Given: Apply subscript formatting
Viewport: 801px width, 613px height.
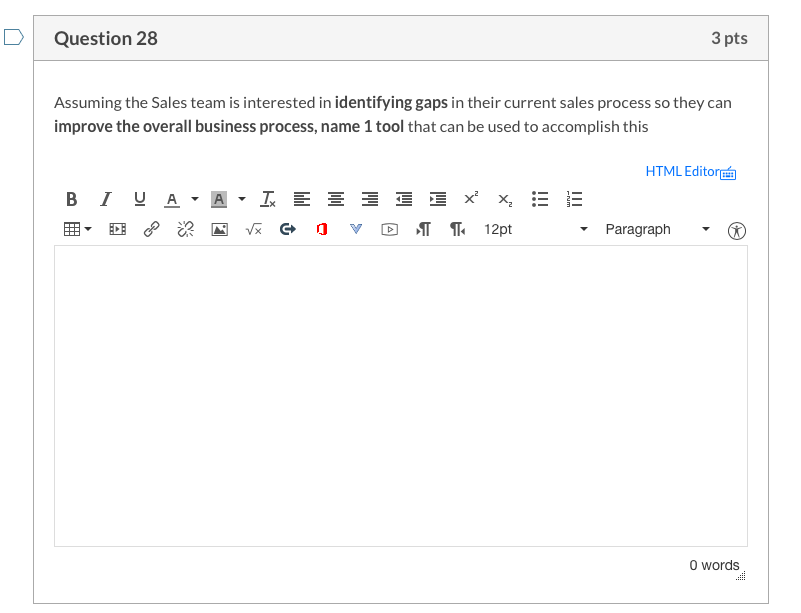Looking at the screenshot, I should click(x=505, y=200).
